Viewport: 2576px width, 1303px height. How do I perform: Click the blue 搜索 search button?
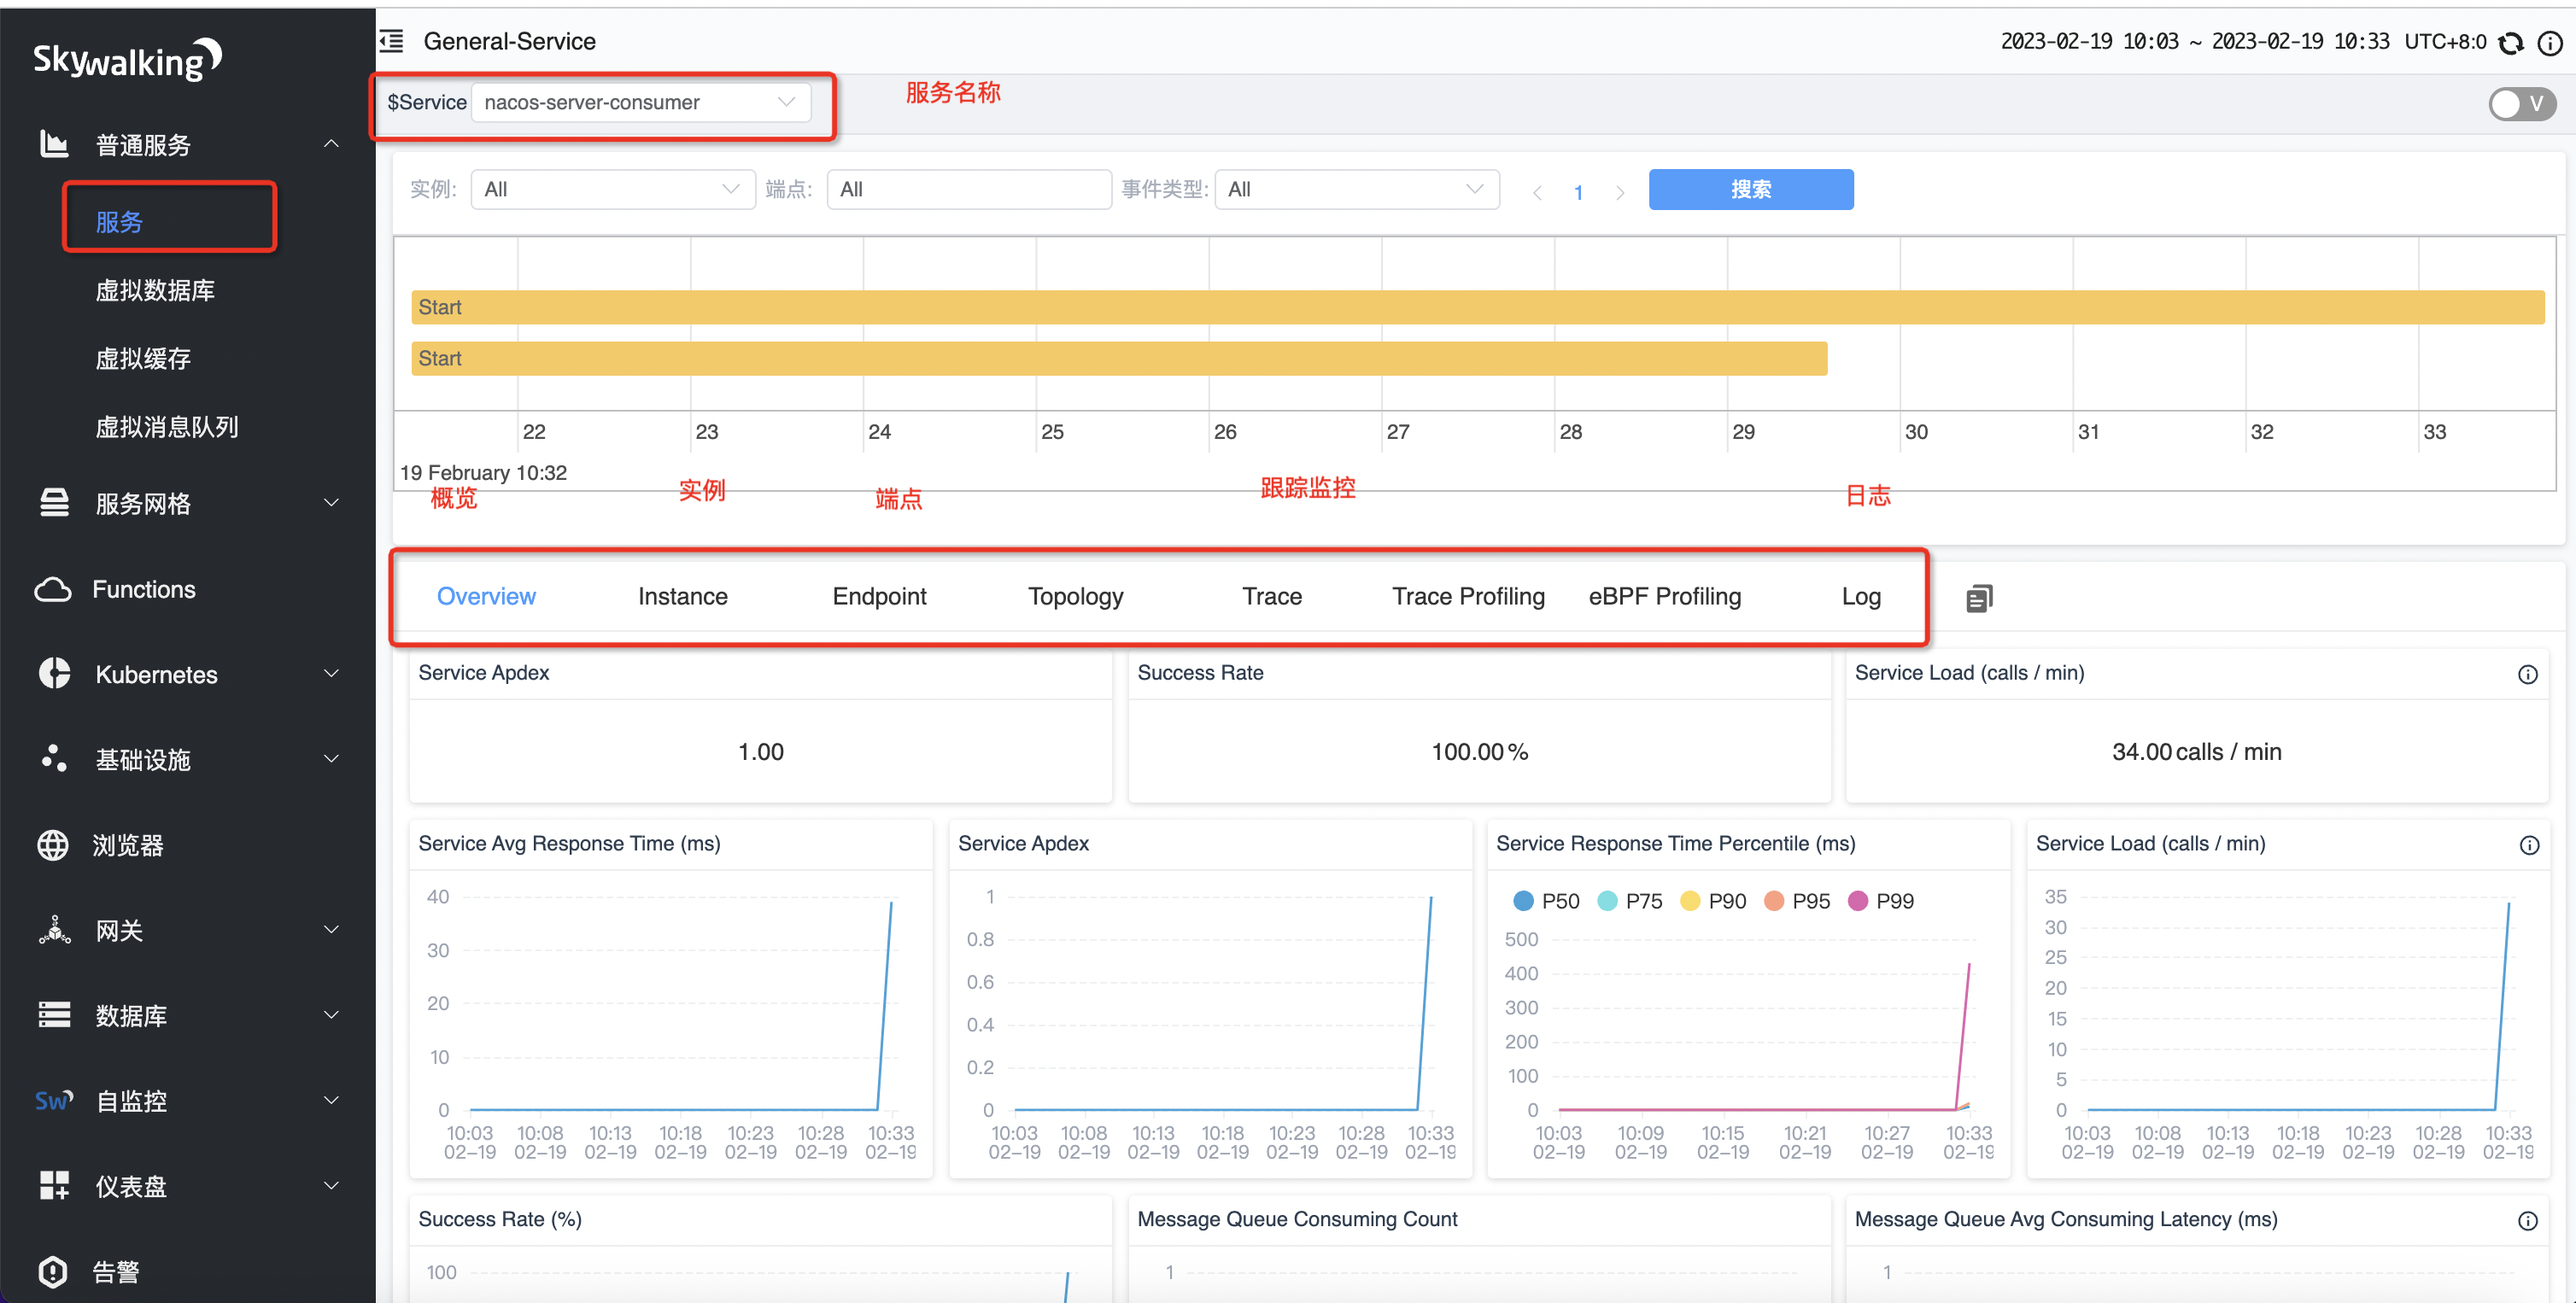pos(1751,189)
